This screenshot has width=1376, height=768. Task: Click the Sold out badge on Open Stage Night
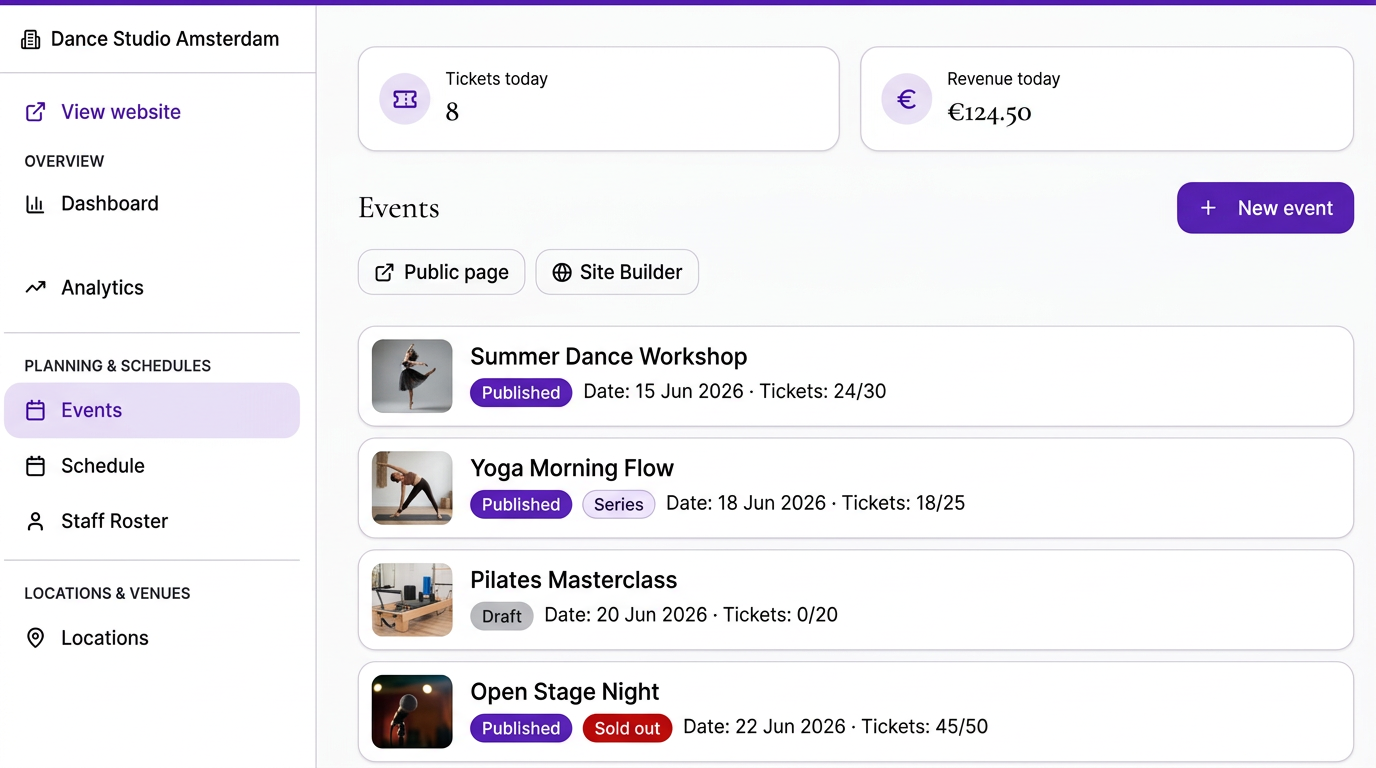(627, 728)
